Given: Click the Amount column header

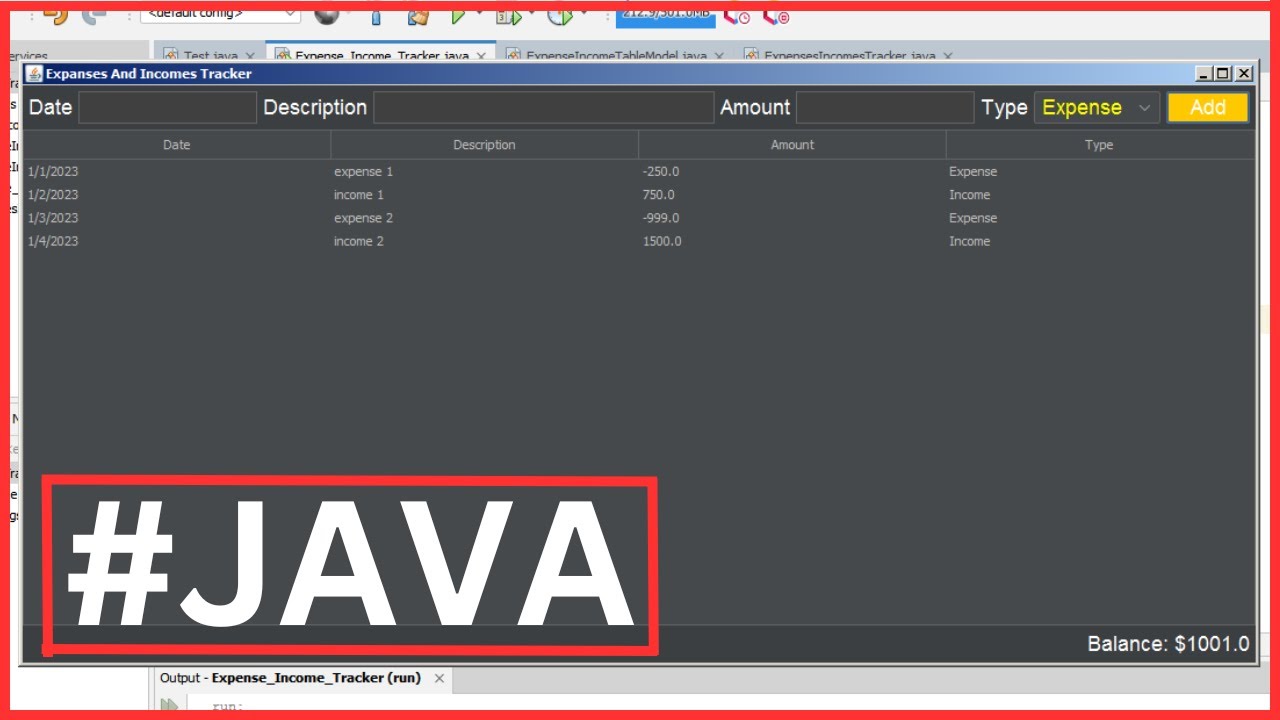Looking at the screenshot, I should click(x=792, y=145).
